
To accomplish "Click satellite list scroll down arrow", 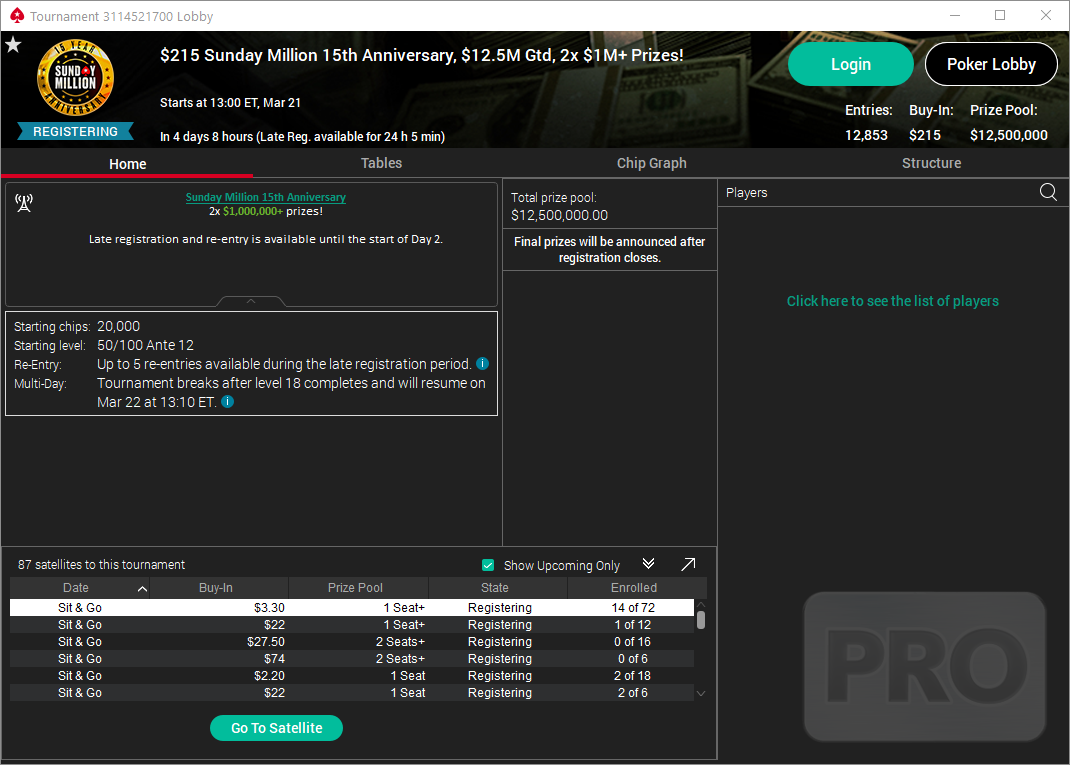I will [x=701, y=693].
